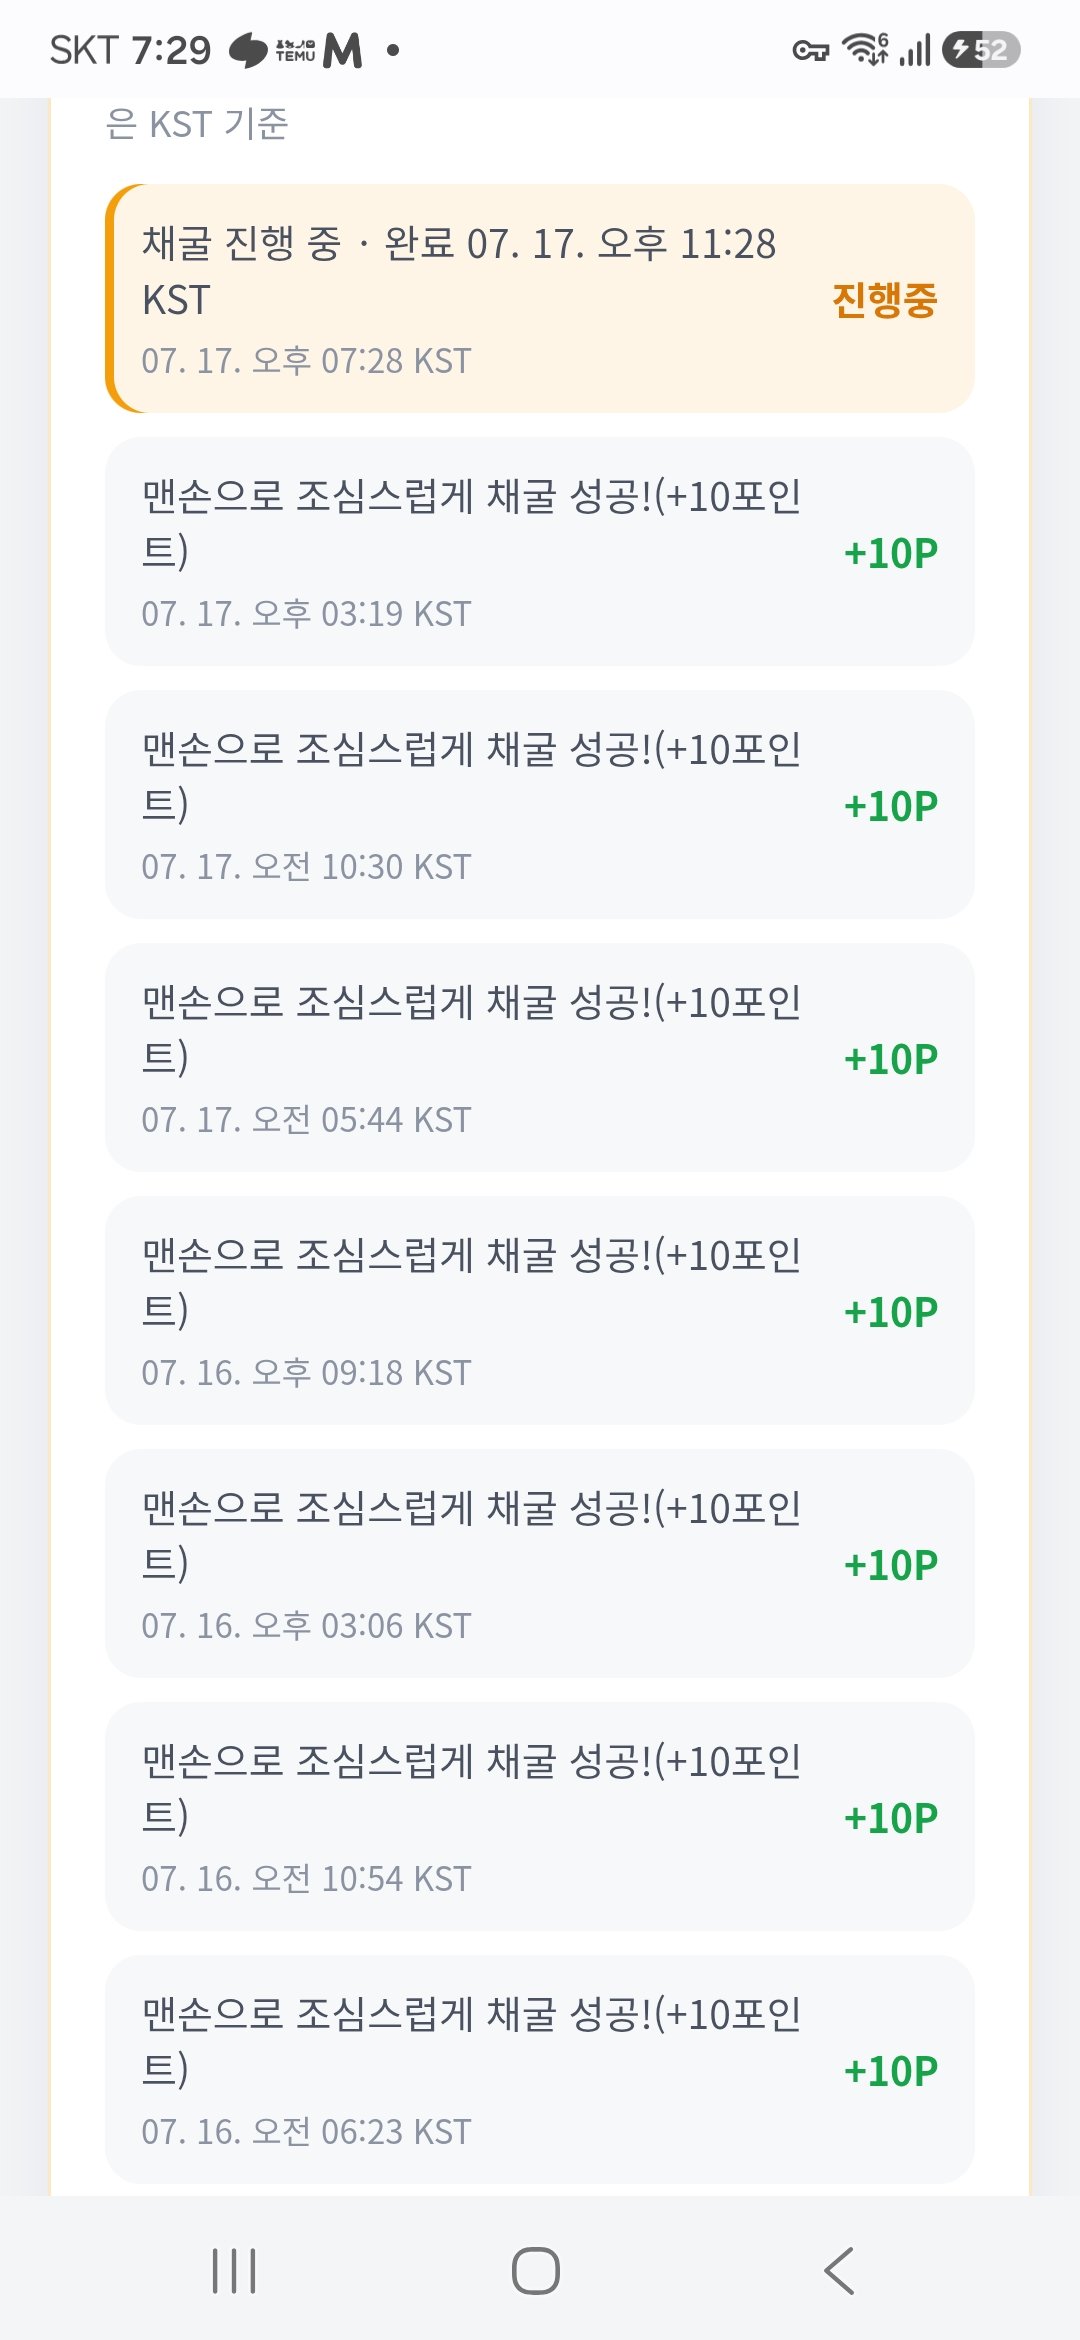Tap the orange 진행중 status label
1080x2340 pixels.
(x=884, y=300)
